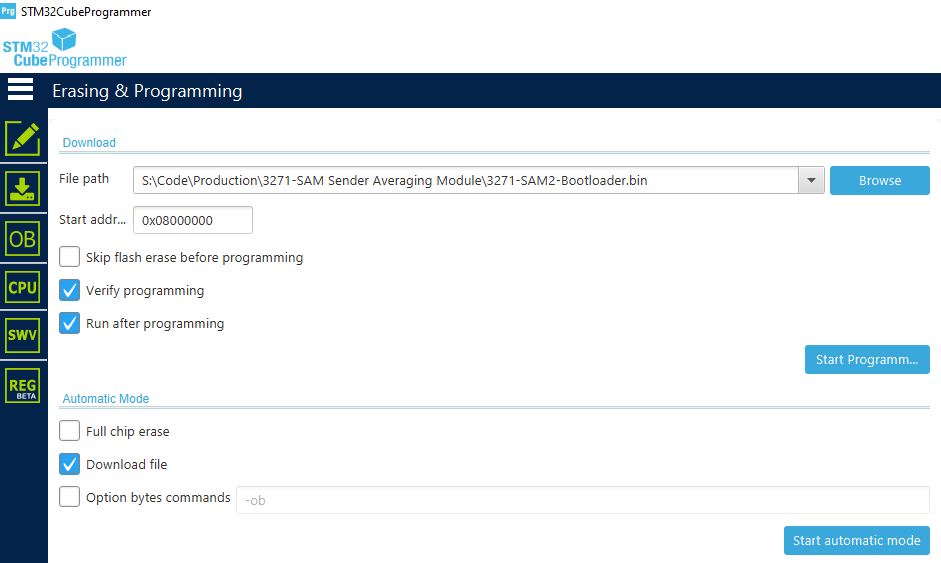Click the Prg title bar app icon
The image size is (941, 563).
[8, 11]
